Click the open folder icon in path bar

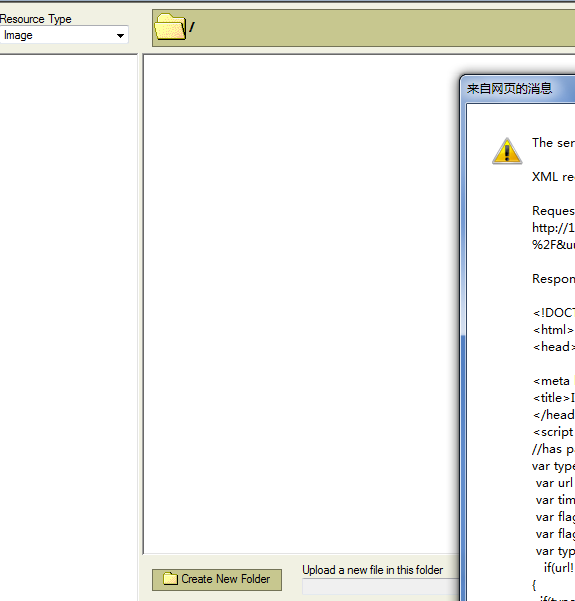coord(169,27)
